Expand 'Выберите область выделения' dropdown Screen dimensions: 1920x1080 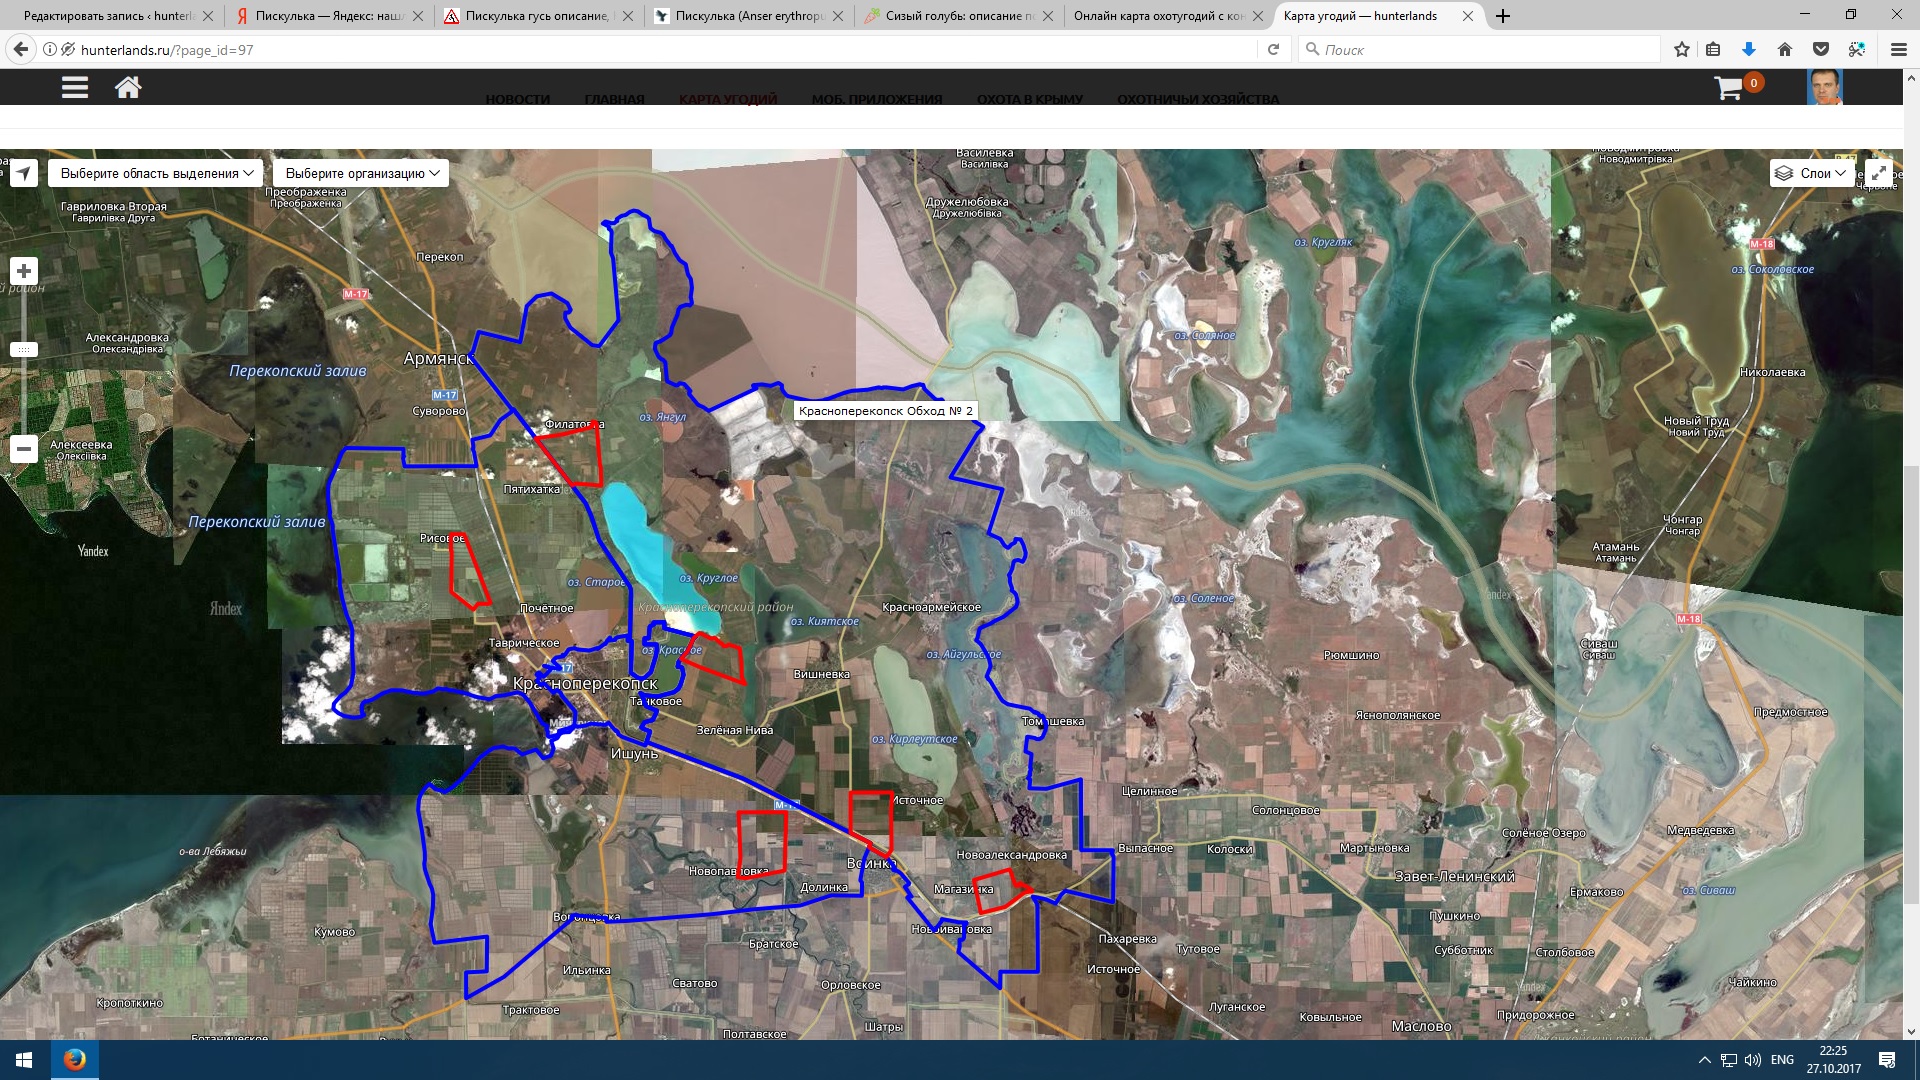pos(156,173)
